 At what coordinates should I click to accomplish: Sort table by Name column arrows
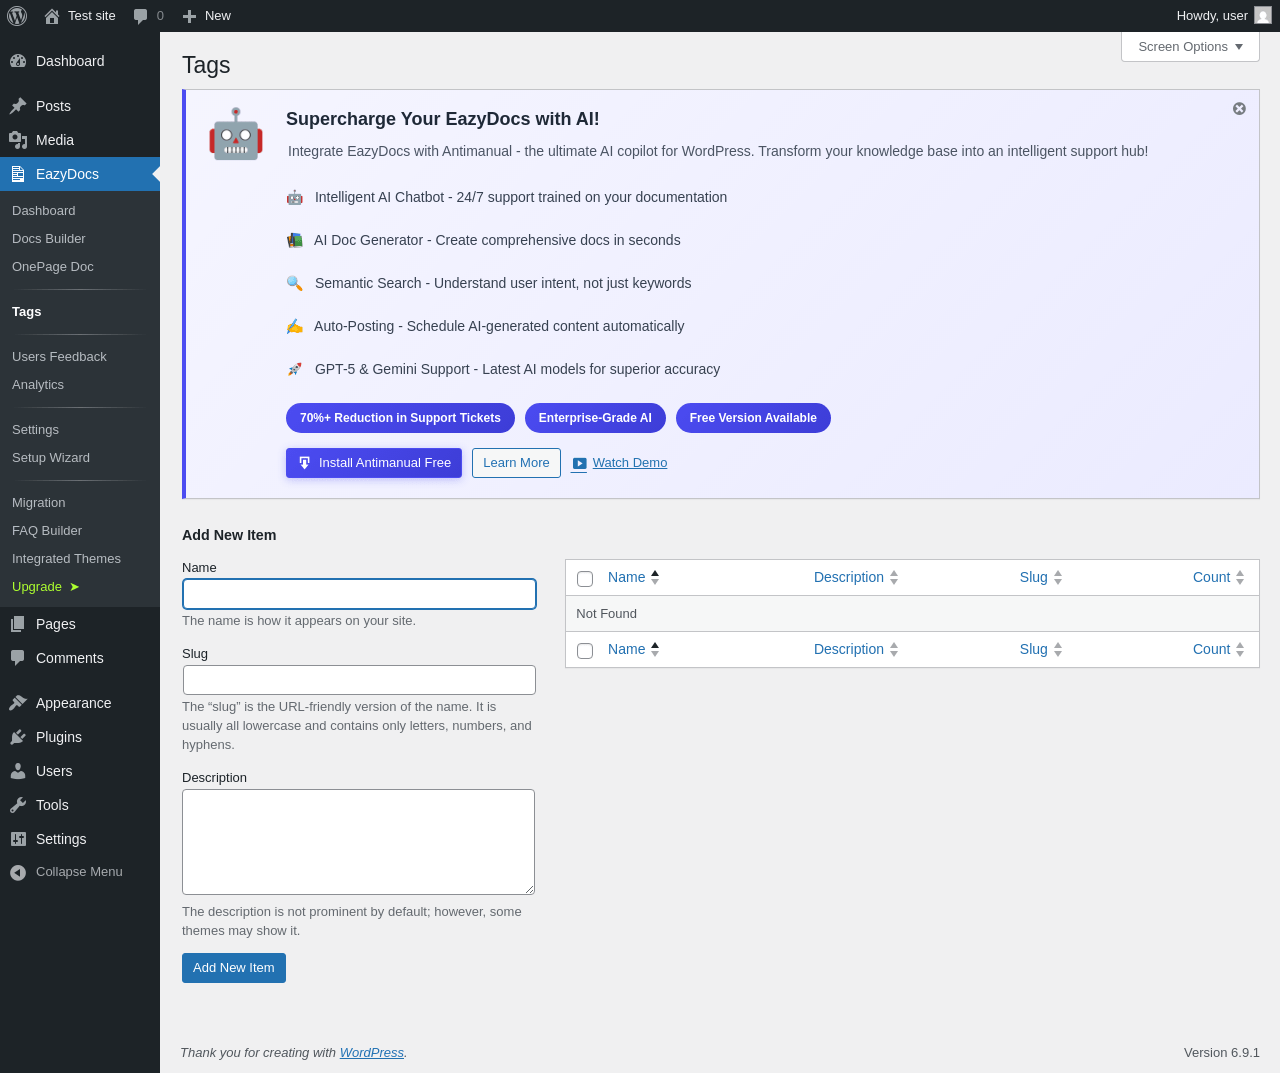click(x=655, y=578)
